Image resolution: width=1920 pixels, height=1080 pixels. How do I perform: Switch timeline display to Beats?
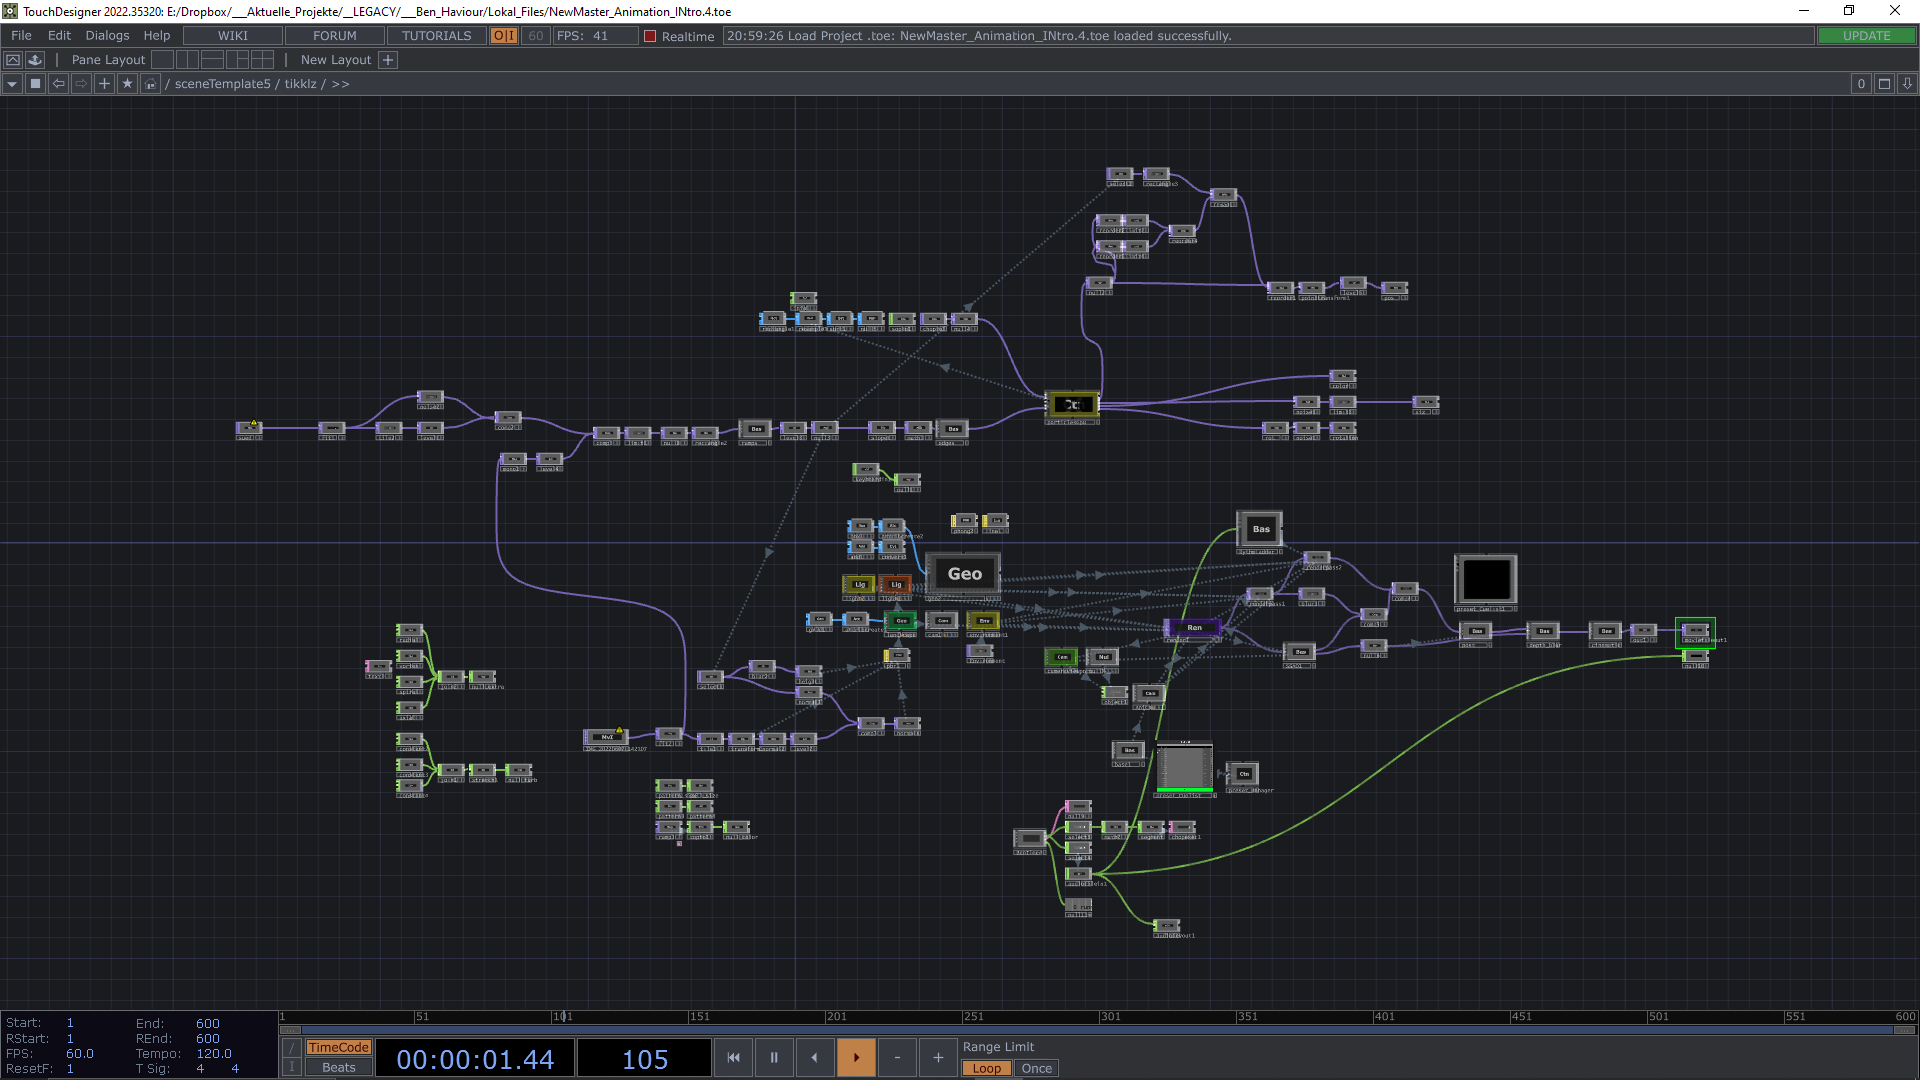pos(338,1067)
